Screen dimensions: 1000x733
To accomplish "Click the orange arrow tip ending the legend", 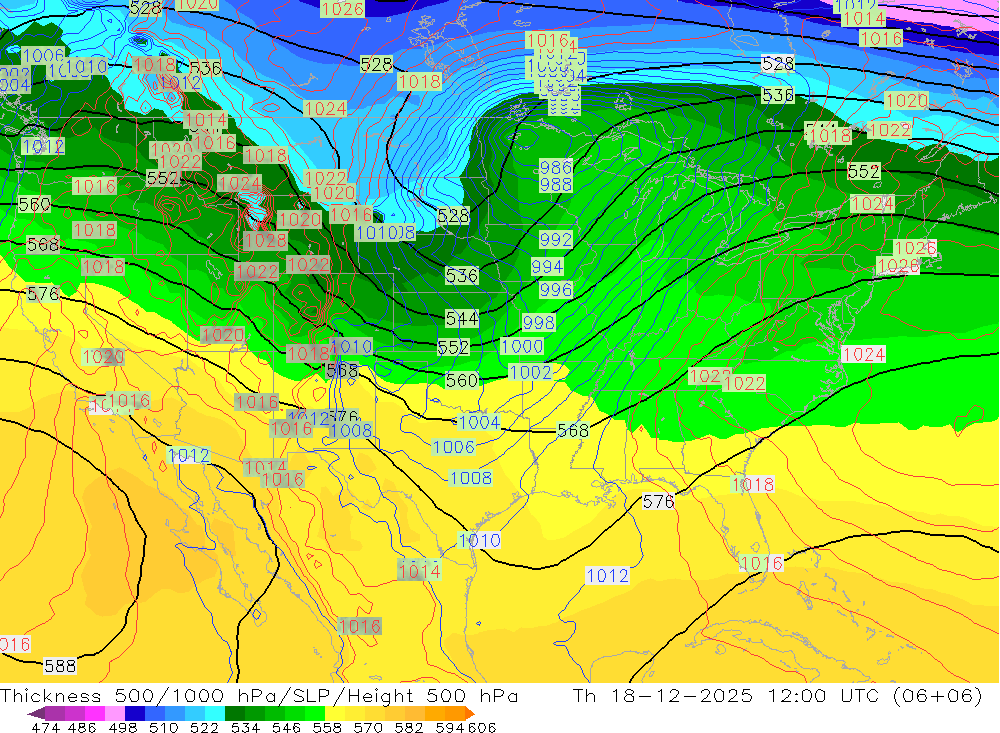I will coord(470,713).
